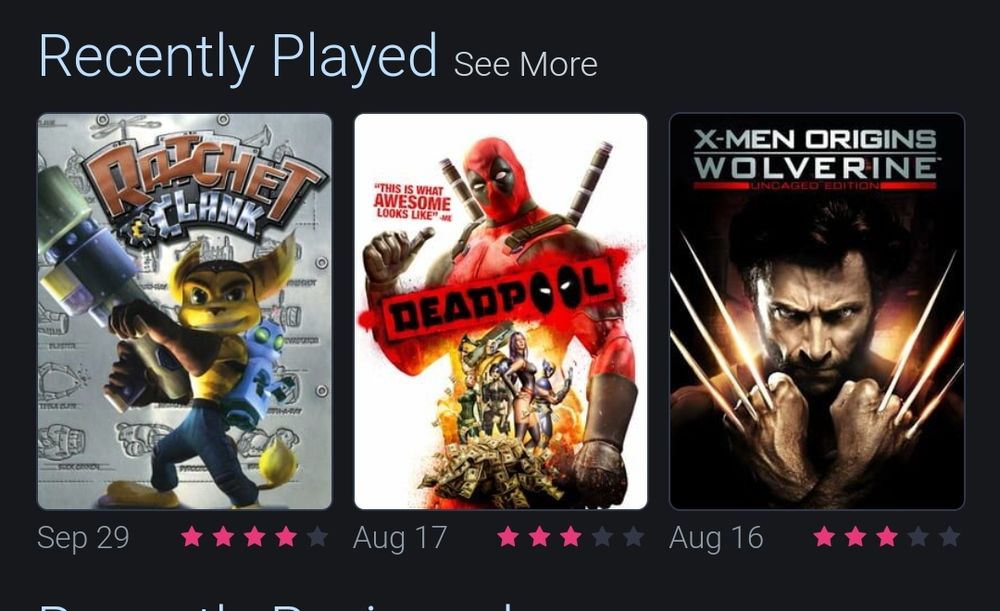Viewport: 1000px width, 611px height.
Task: Click the empty fifth star under Deadpool
Action: click(633, 537)
